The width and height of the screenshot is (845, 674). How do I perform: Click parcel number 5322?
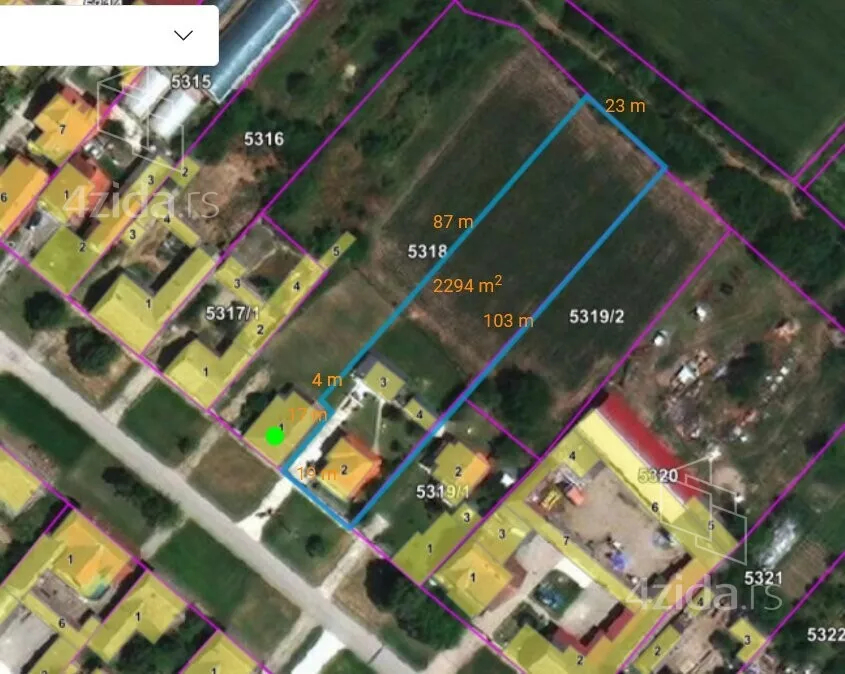coord(825,634)
